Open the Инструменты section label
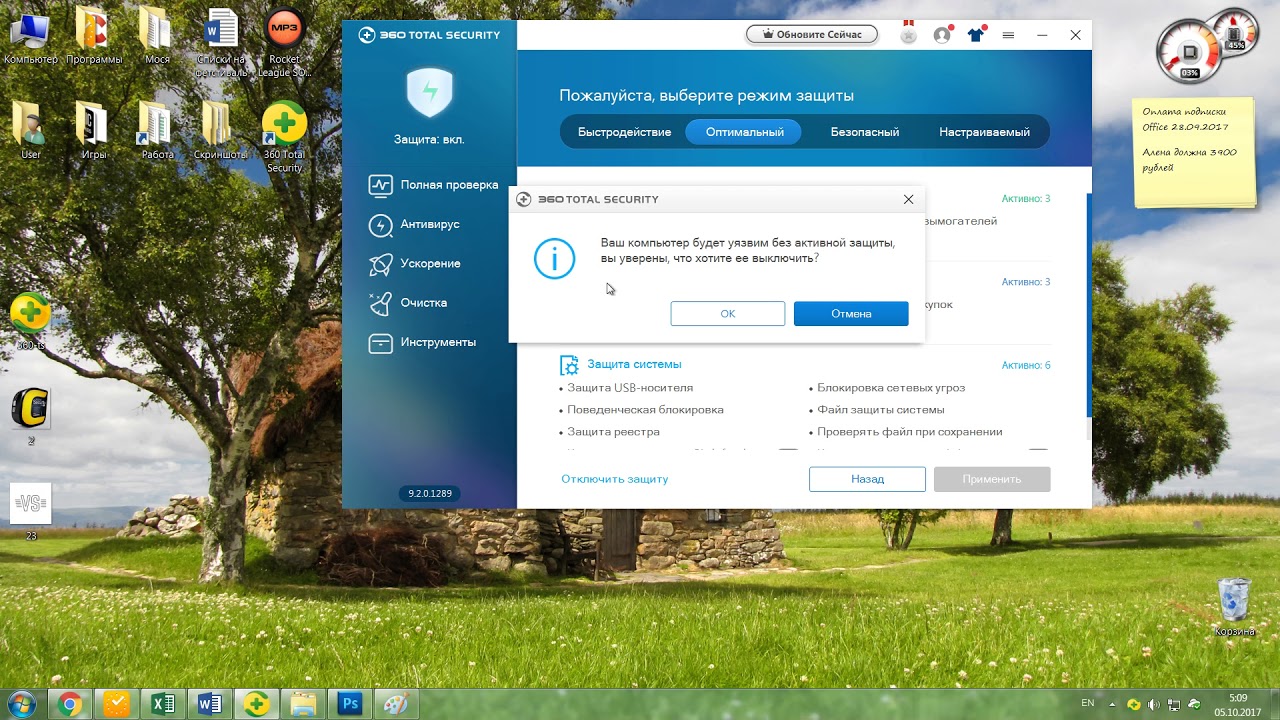The image size is (1280, 720). click(438, 343)
